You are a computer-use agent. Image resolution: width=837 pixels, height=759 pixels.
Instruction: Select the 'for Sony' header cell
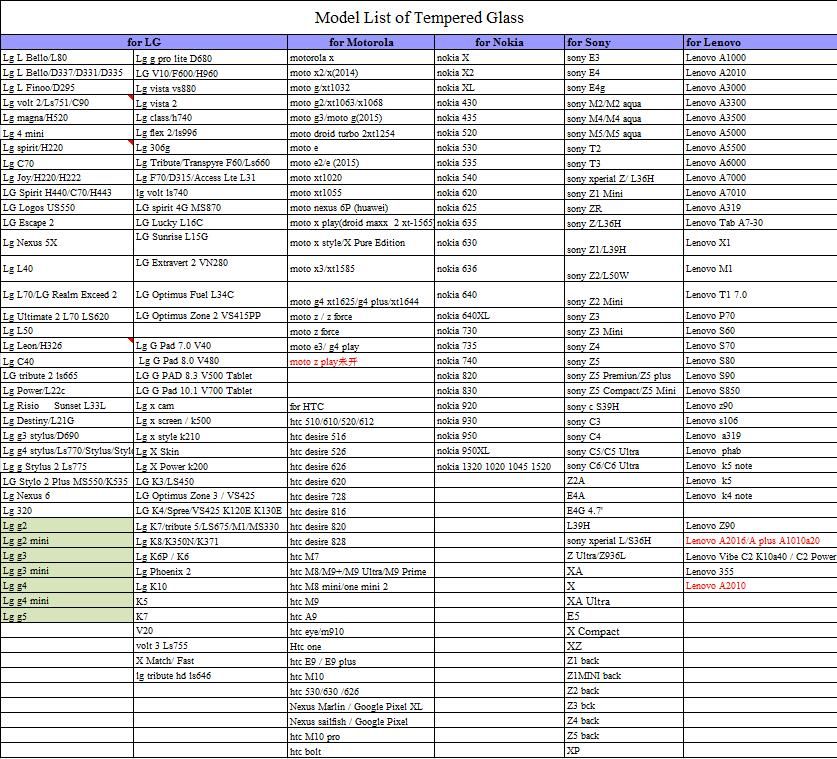click(623, 42)
